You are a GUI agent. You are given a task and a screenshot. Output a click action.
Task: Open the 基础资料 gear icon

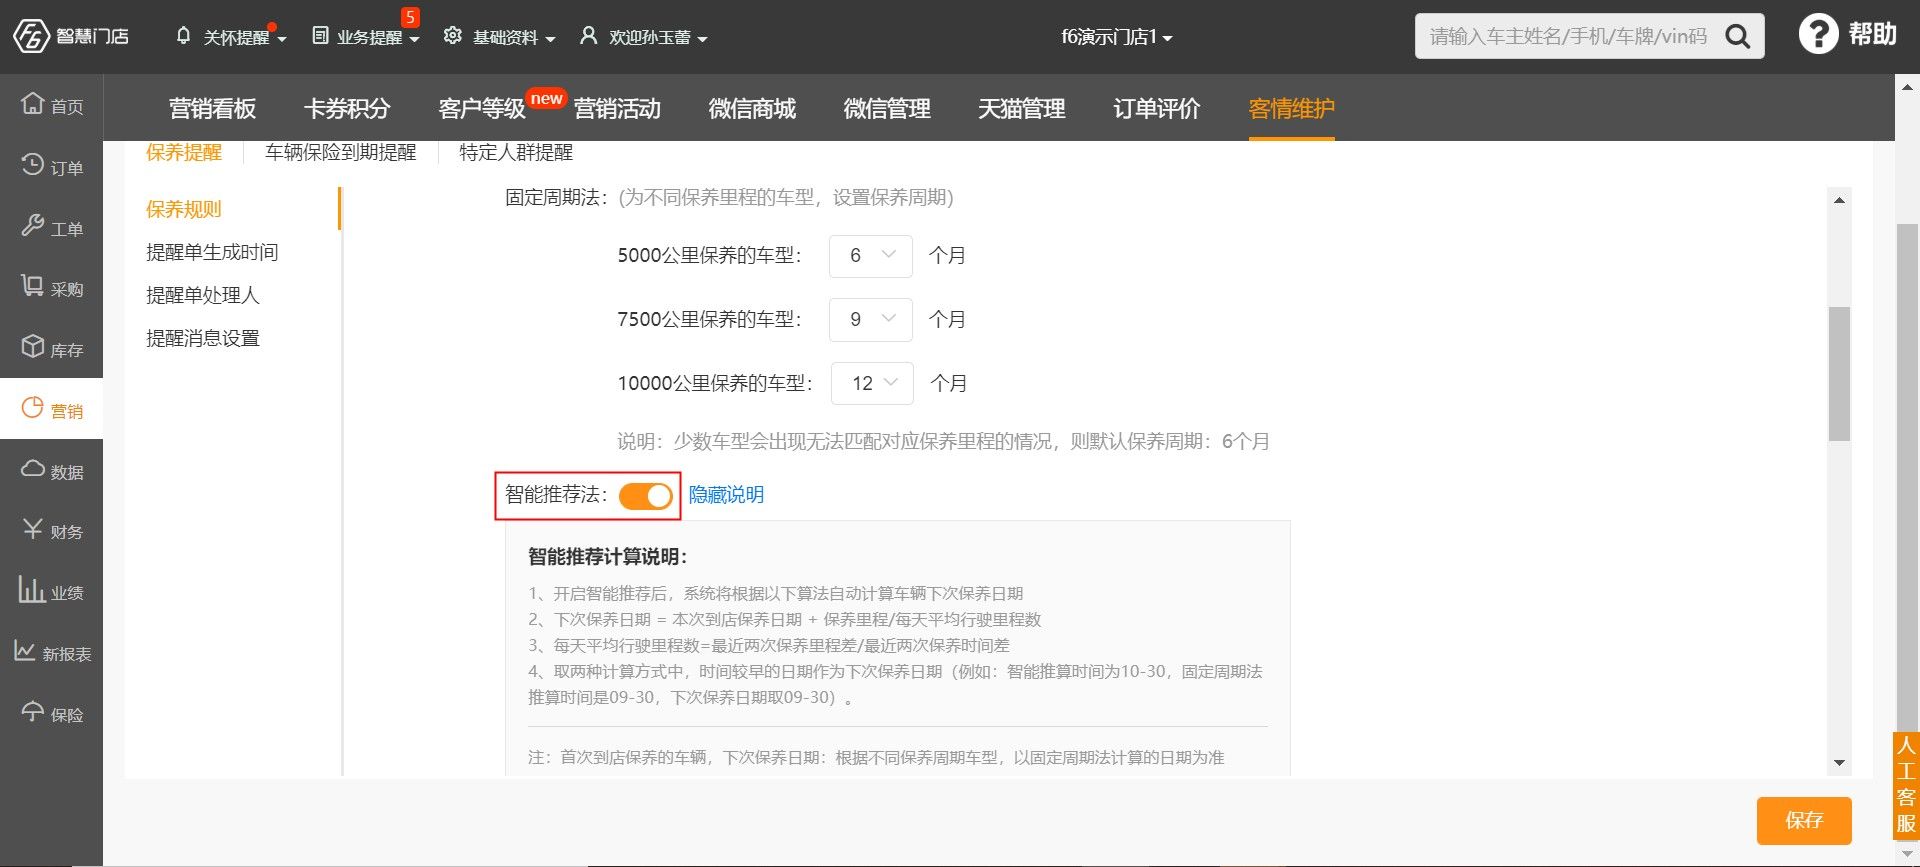(453, 36)
